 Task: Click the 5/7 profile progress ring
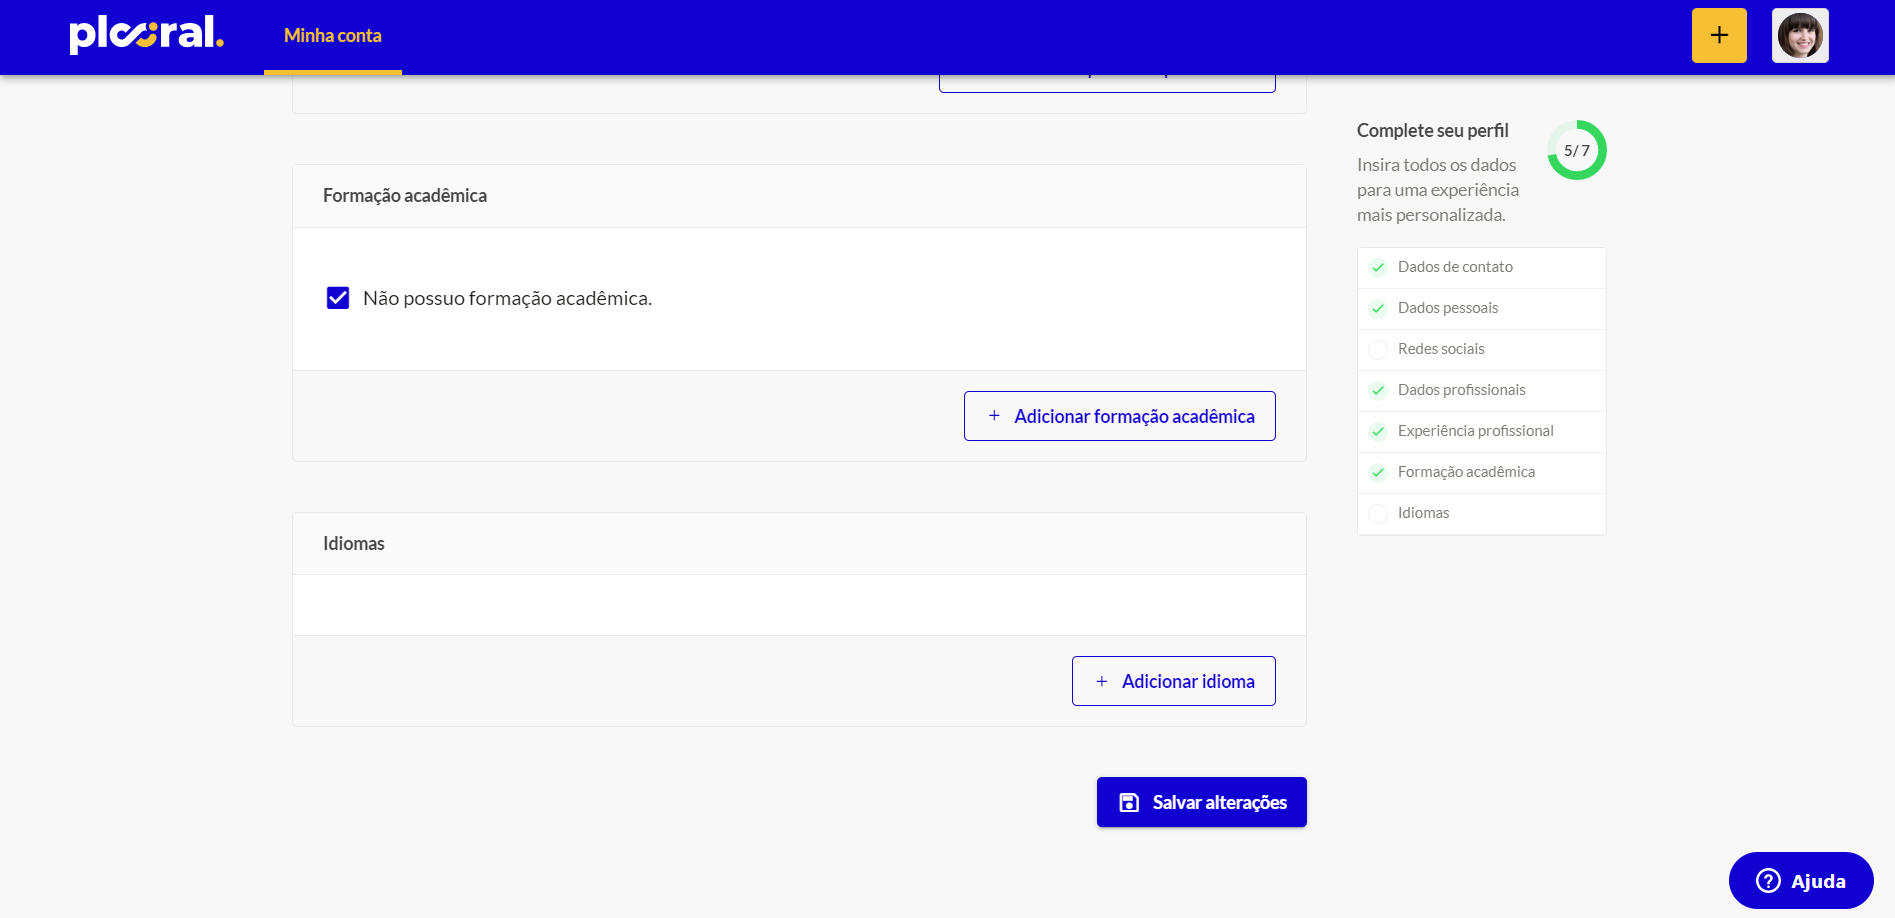tap(1577, 150)
